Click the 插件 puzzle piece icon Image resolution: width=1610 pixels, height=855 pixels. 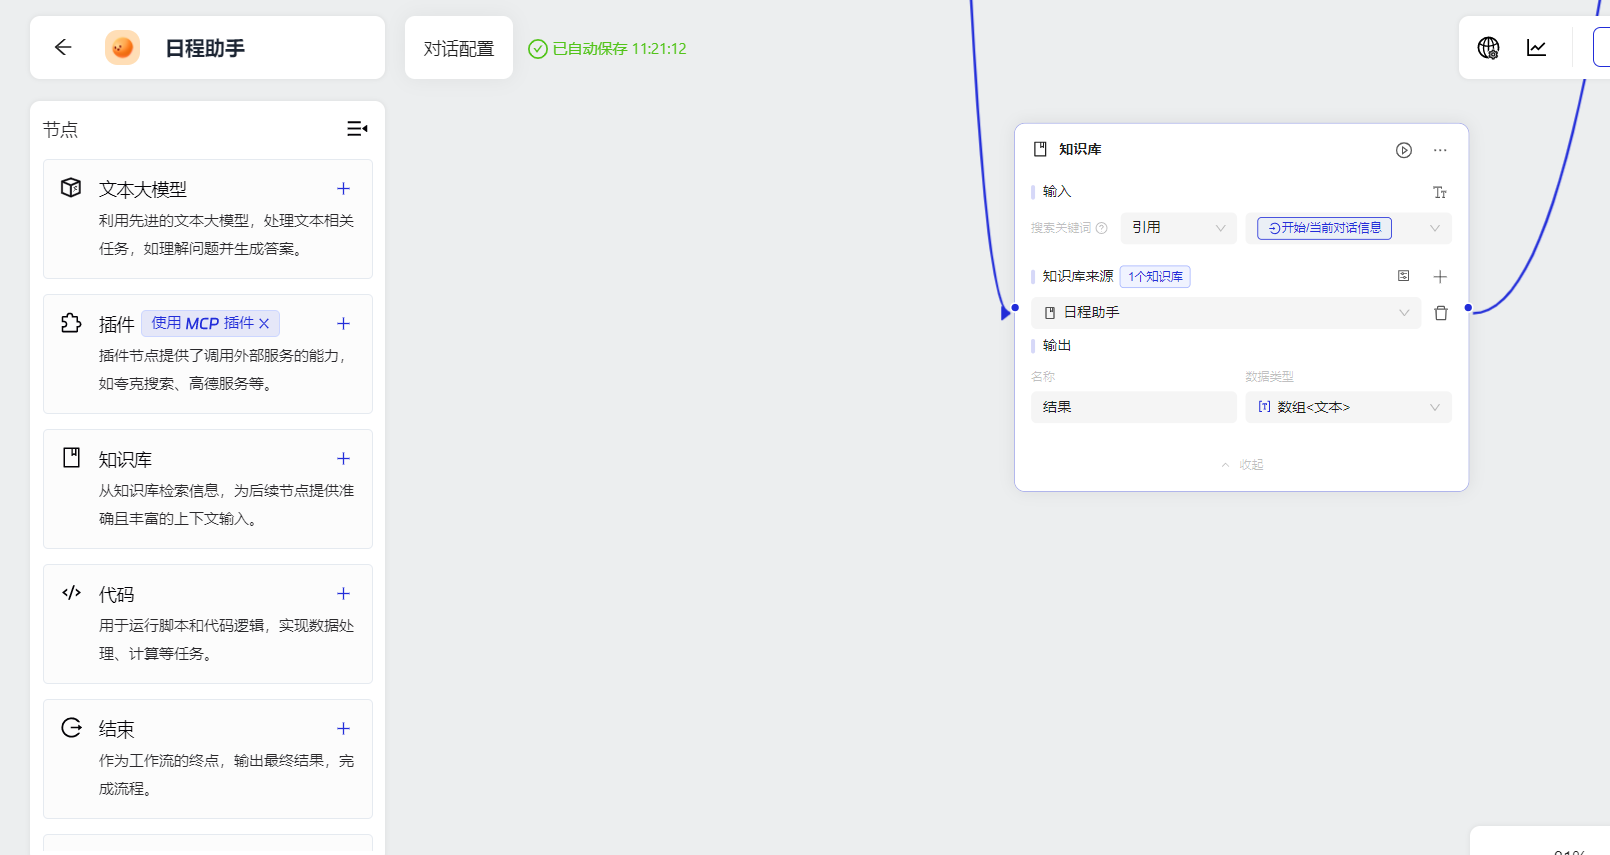(71, 323)
